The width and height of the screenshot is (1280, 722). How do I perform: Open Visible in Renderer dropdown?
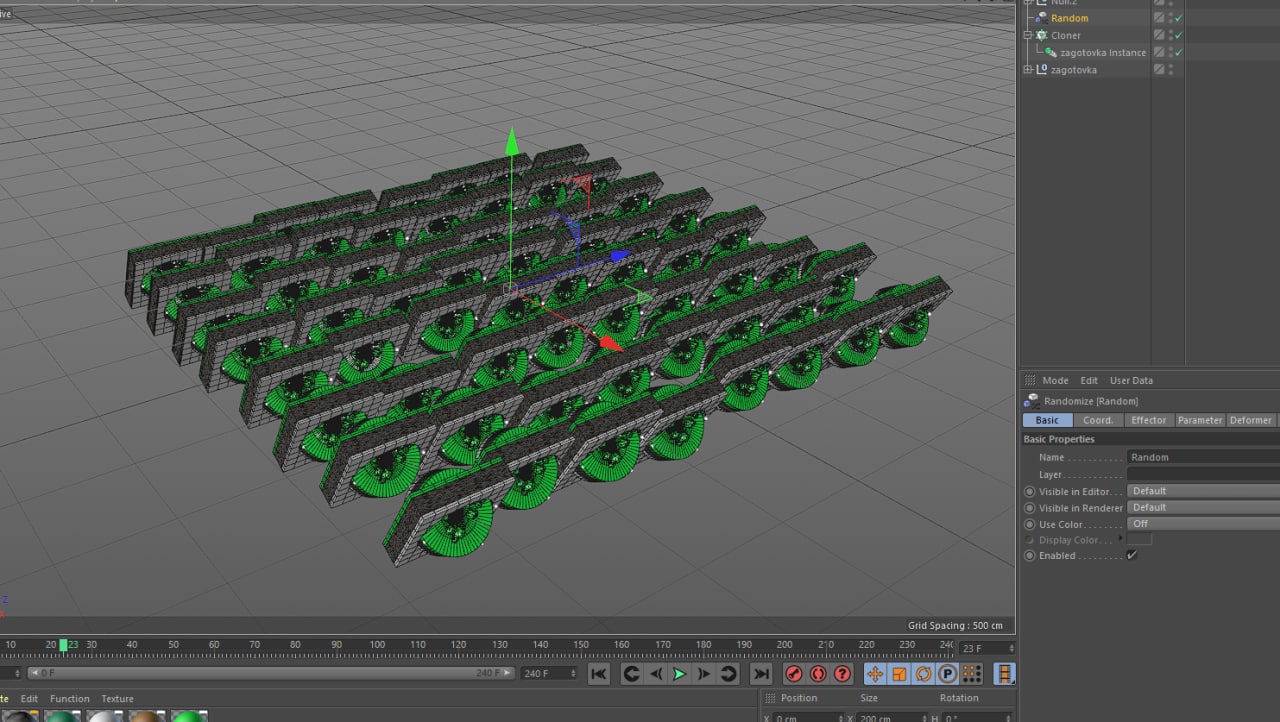coord(1203,507)
